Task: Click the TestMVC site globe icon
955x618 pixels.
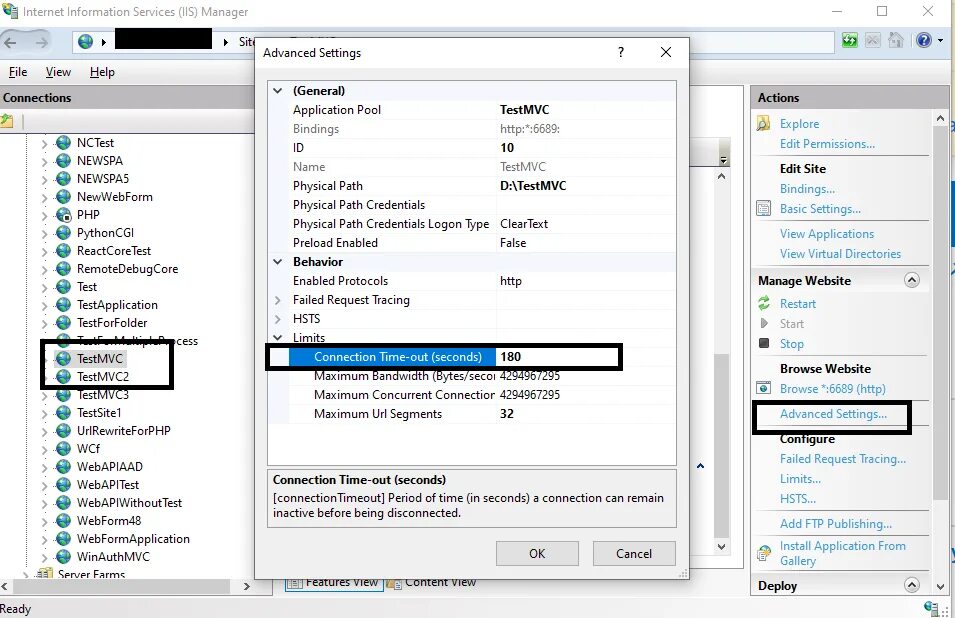Action: tap(63, 359)
